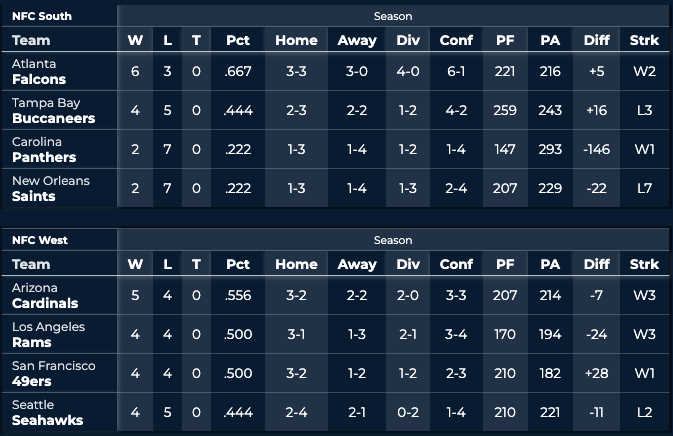Go to the New Orleans Saints page

point(50,189)
